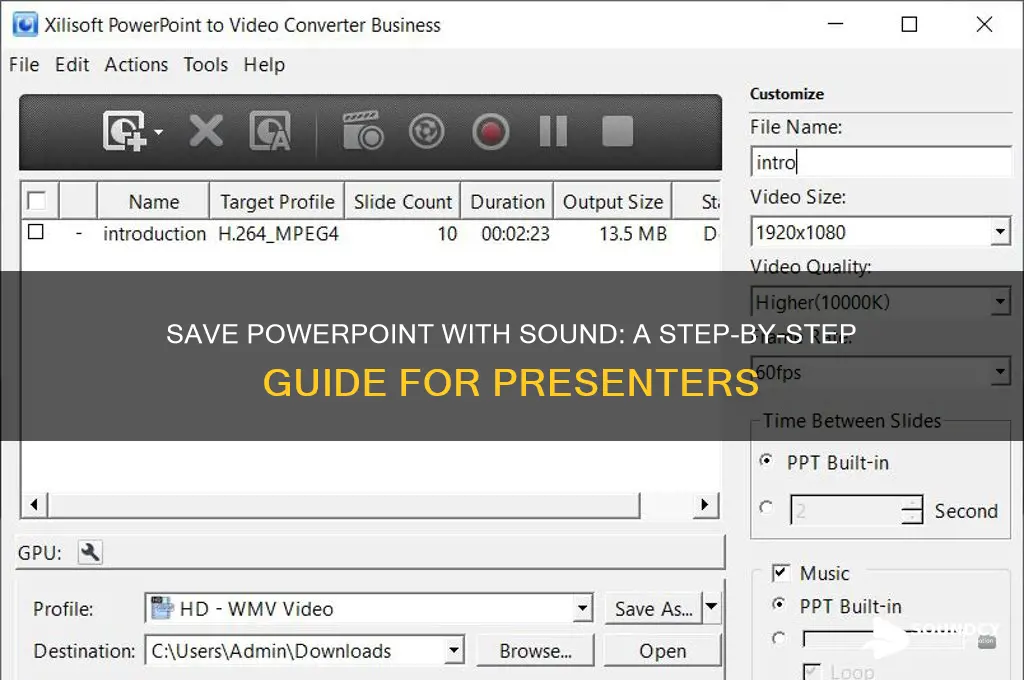1024x680 pixels.
Task: Click the Open button
Action: 663,651
